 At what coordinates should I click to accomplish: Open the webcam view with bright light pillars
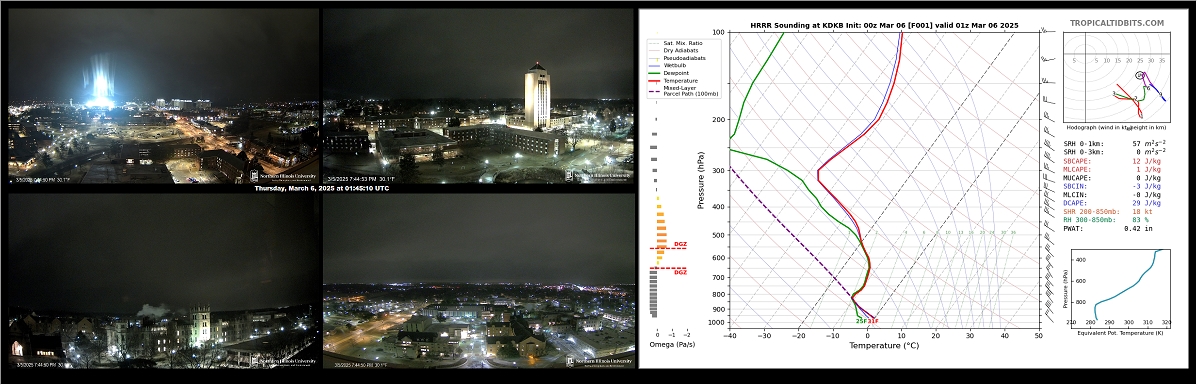(x=163, y=95)
